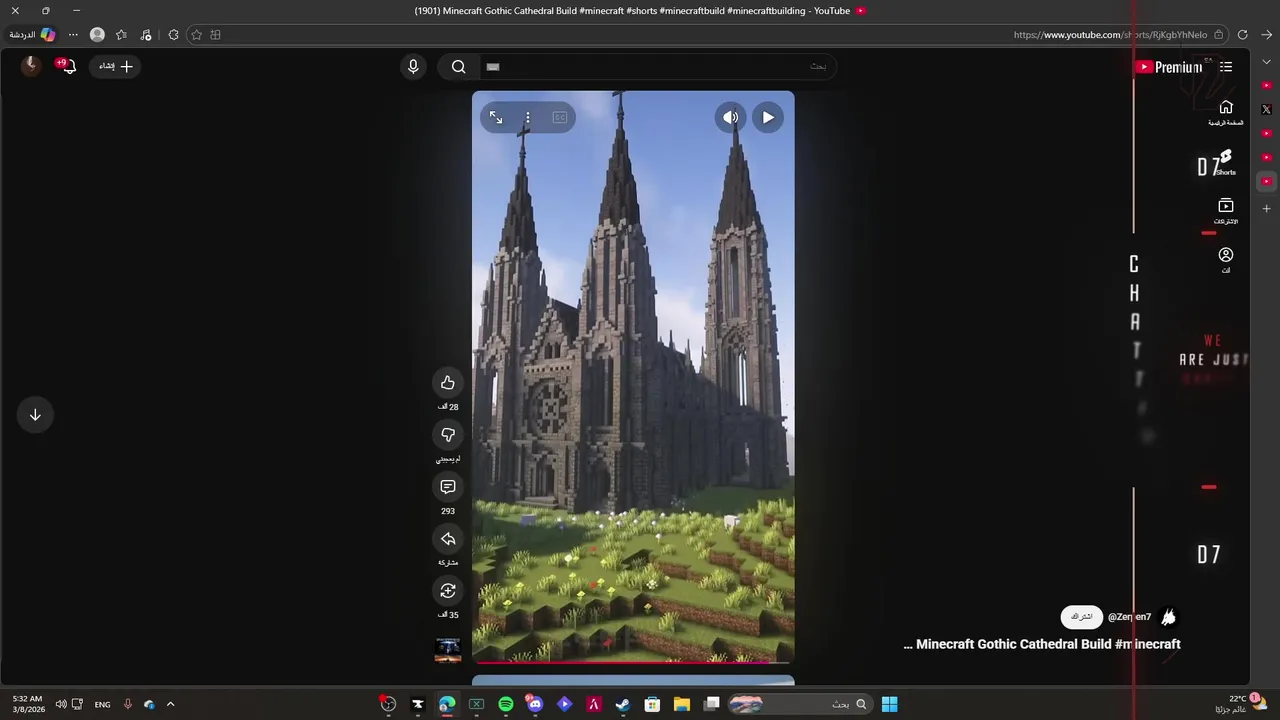The width and height of the screenshot is (1280, 720).
Task: Switch the ENG input language indicator
Action: click(102, 704)
